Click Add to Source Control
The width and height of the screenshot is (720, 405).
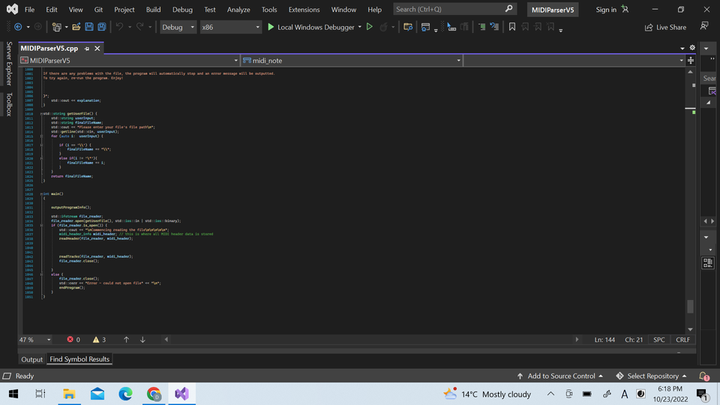pyautogui.click(x=562, y=376)
